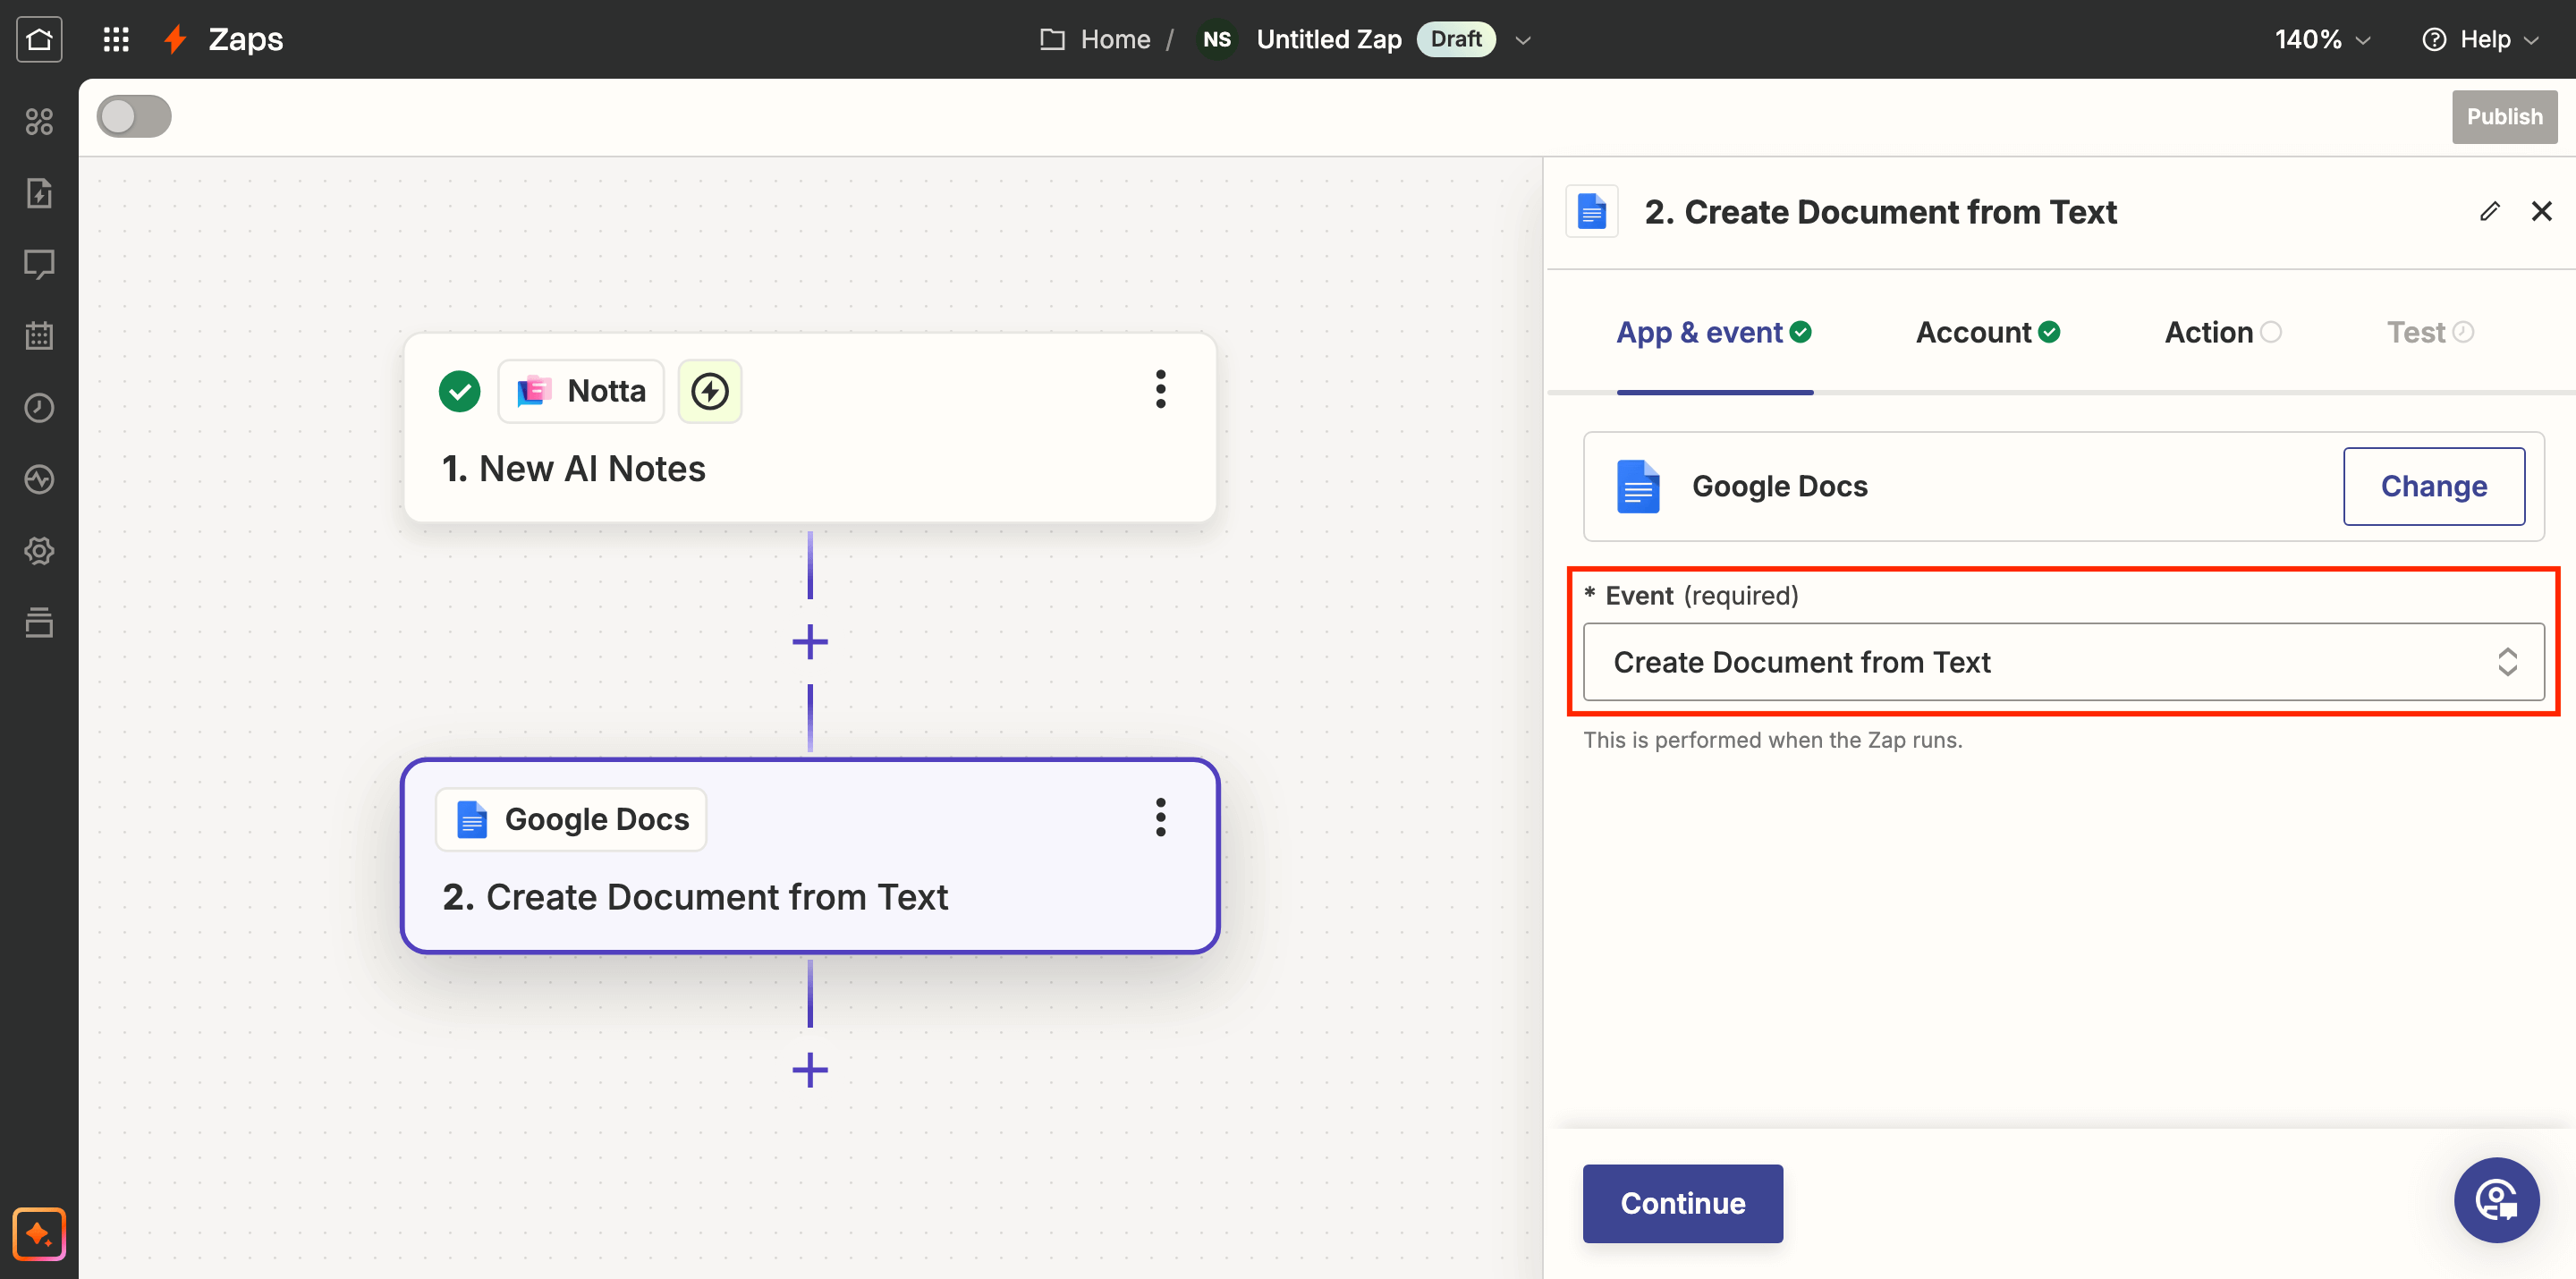The width and height of the screenshot is (2576, 1279).
Task: Open the sidebar dashboard tiles icon
Action: tap(39, 121)
